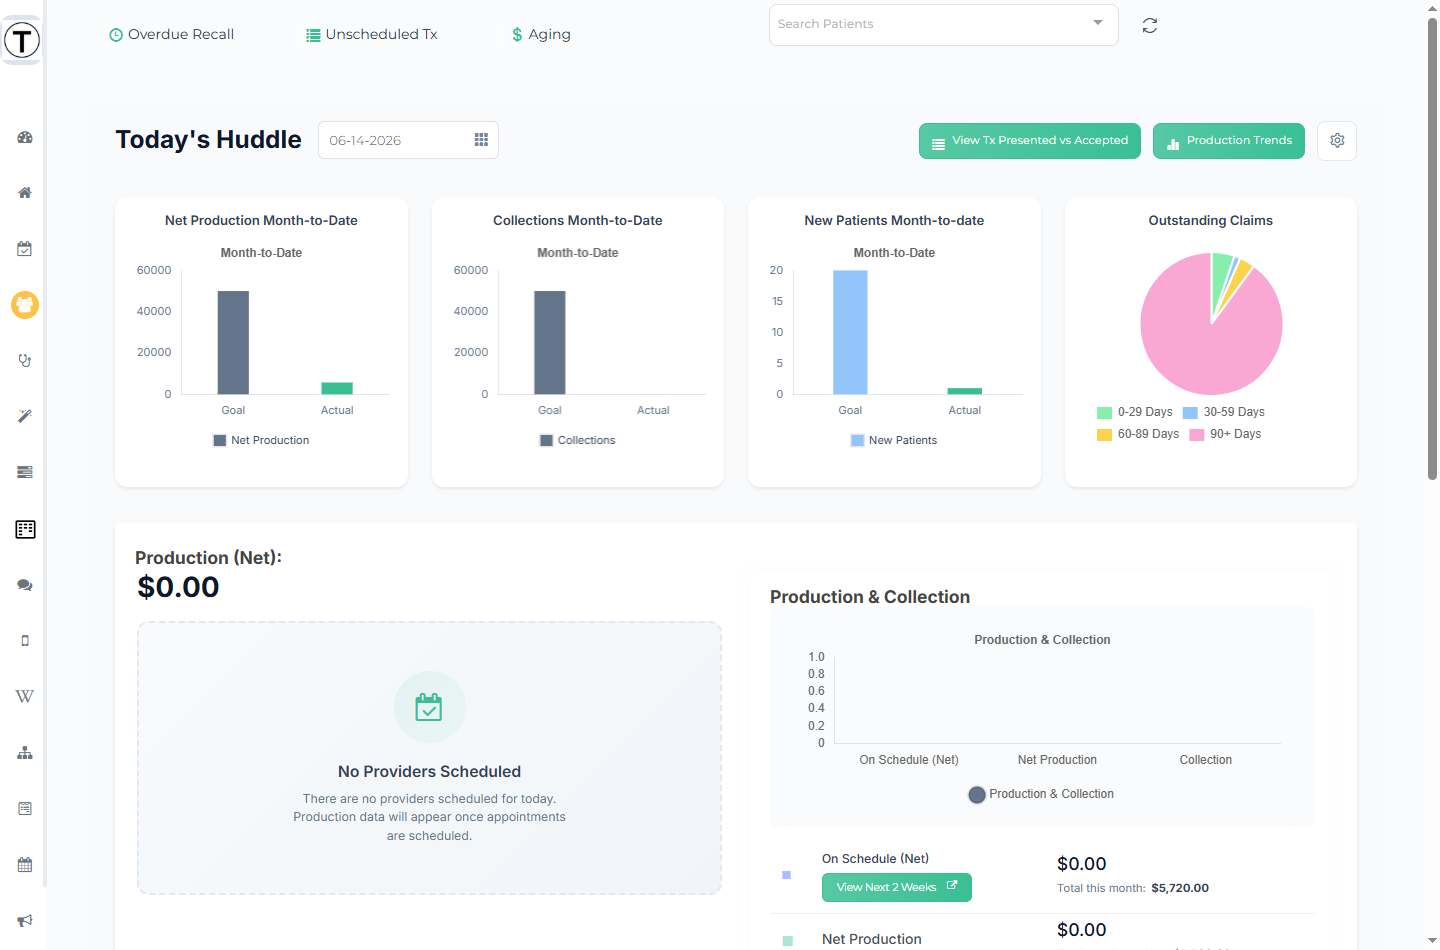Image resolution: width=1440 pixels, height=950 pixels.
Task: Open the calendar grid icon in sidebar
Action: [x=25, y=865]
